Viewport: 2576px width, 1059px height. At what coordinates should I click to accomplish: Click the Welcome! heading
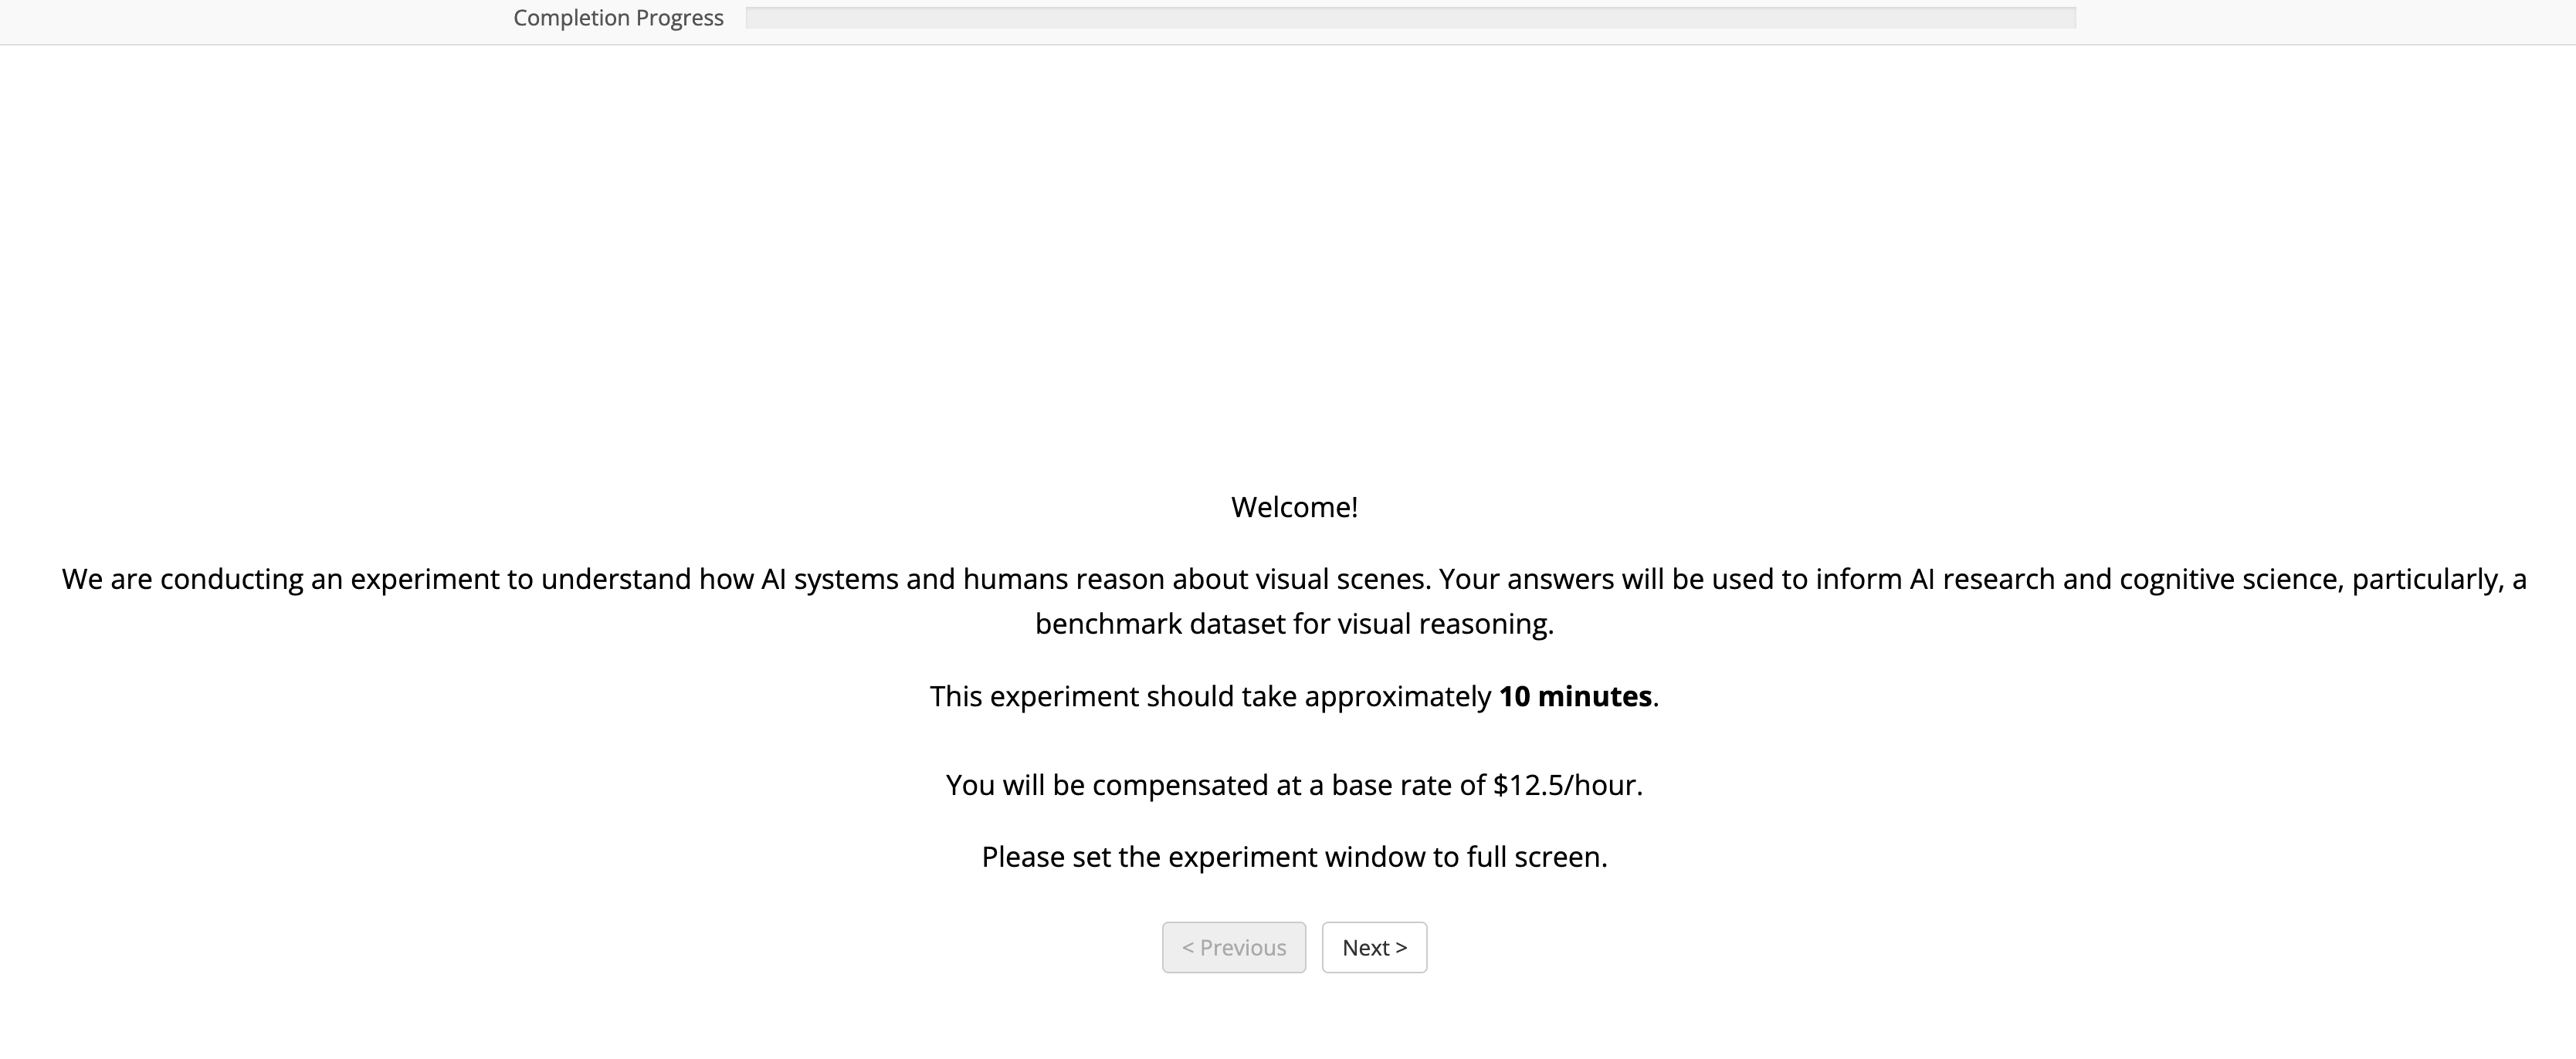pyautogui.click(x=1294, y=507)
